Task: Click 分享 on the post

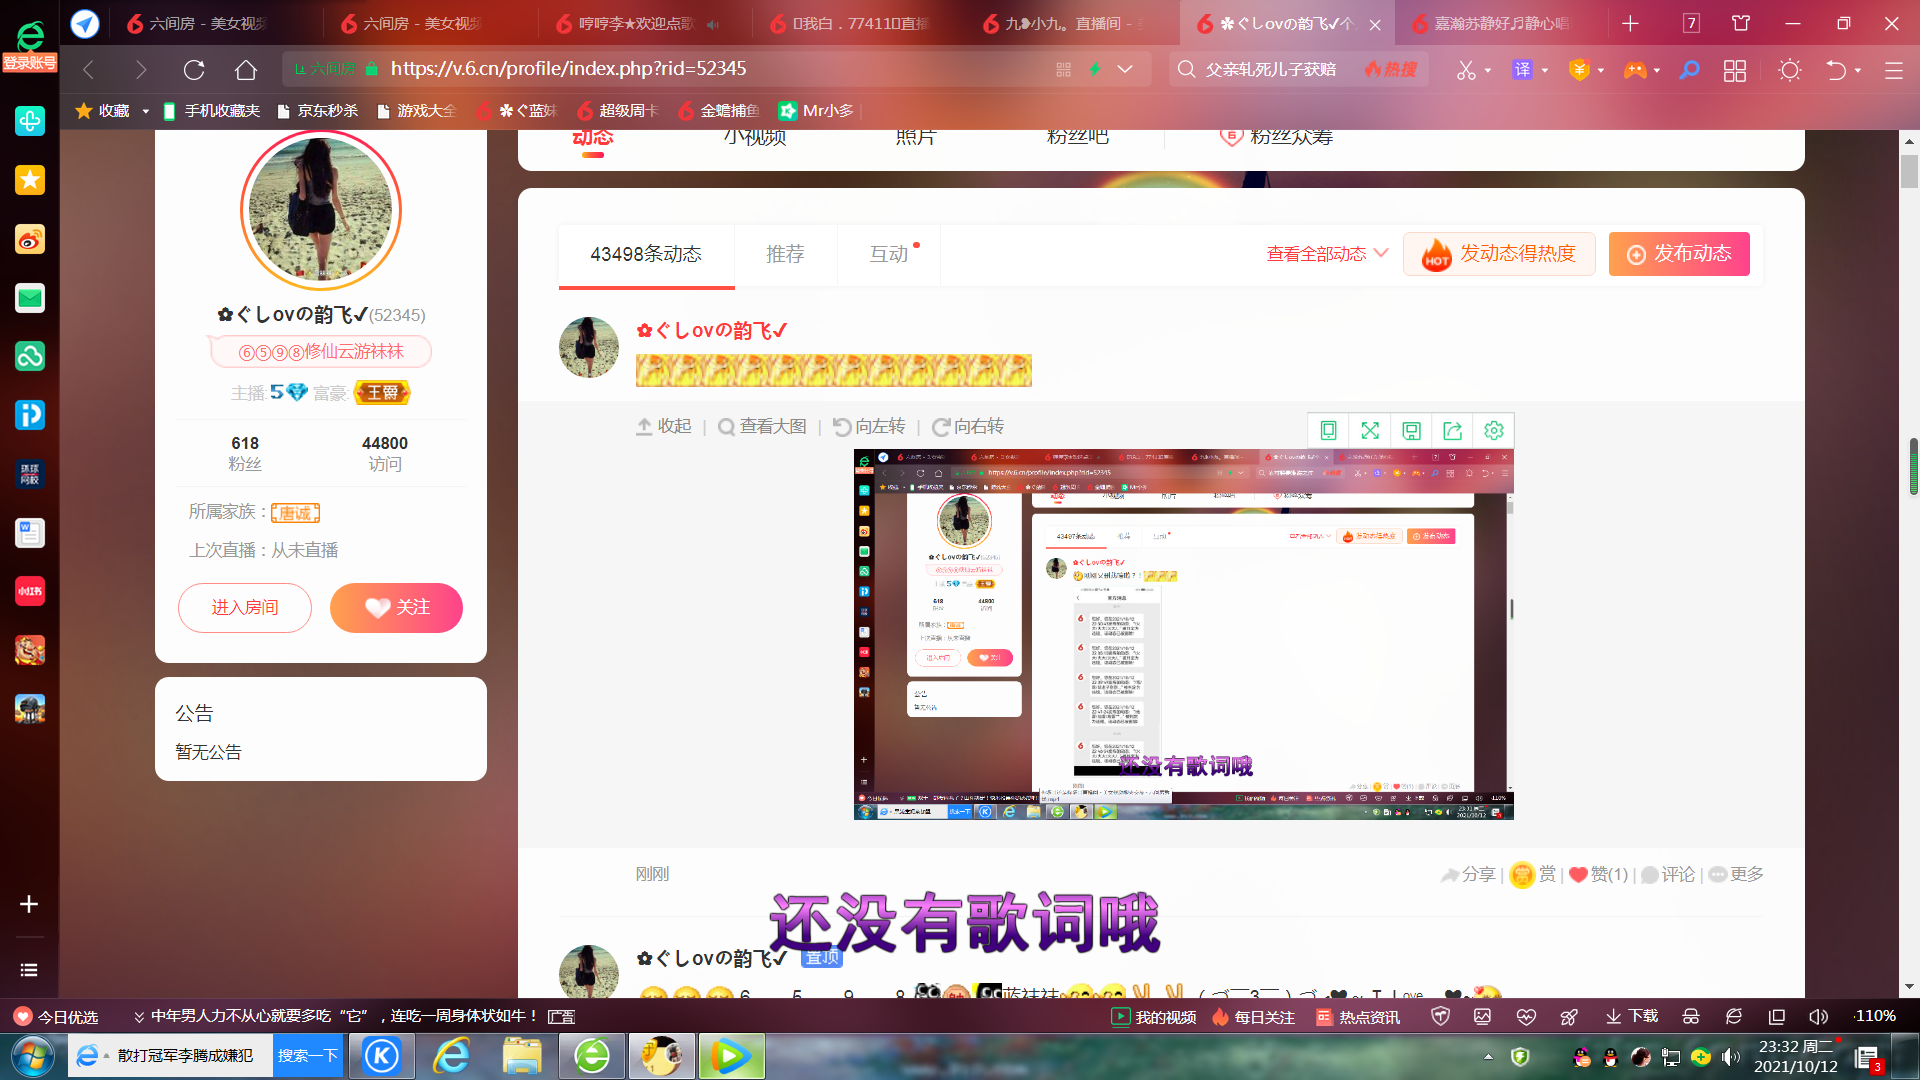Action: pos(1468,875)
